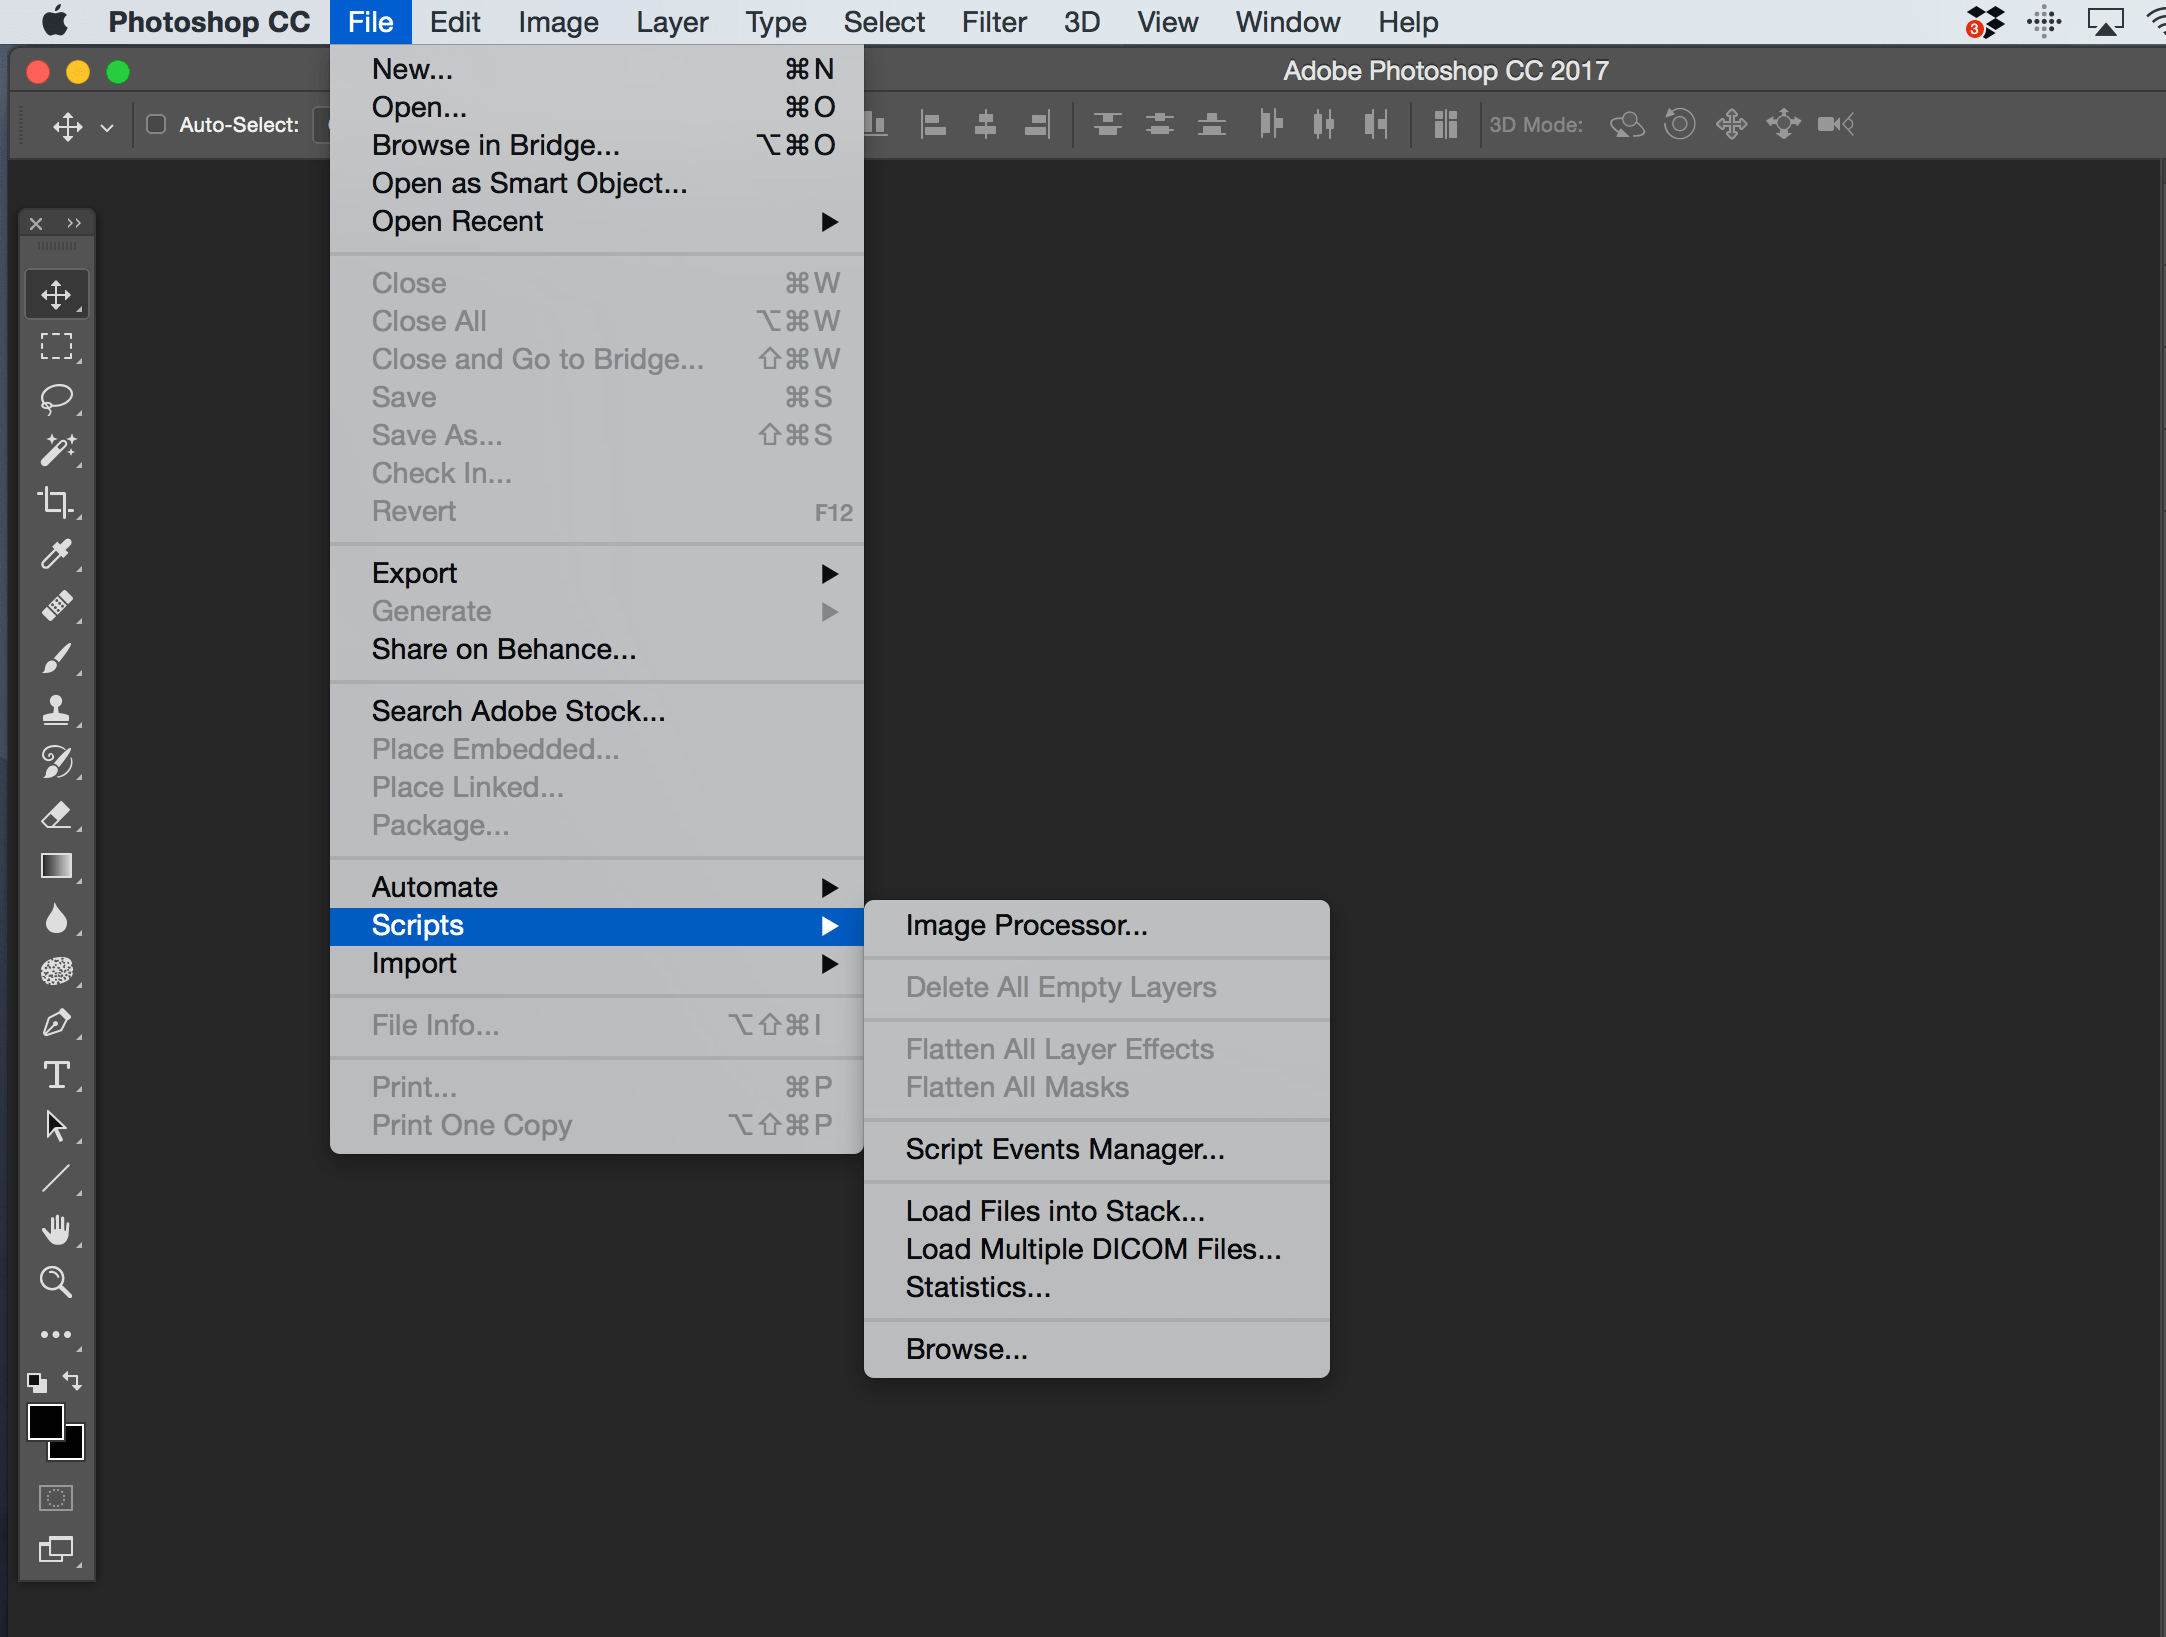Viewport: 2166px width, 1637px height.
Task: Open Move tool preset picker dropdown
Action: [107, 127]
